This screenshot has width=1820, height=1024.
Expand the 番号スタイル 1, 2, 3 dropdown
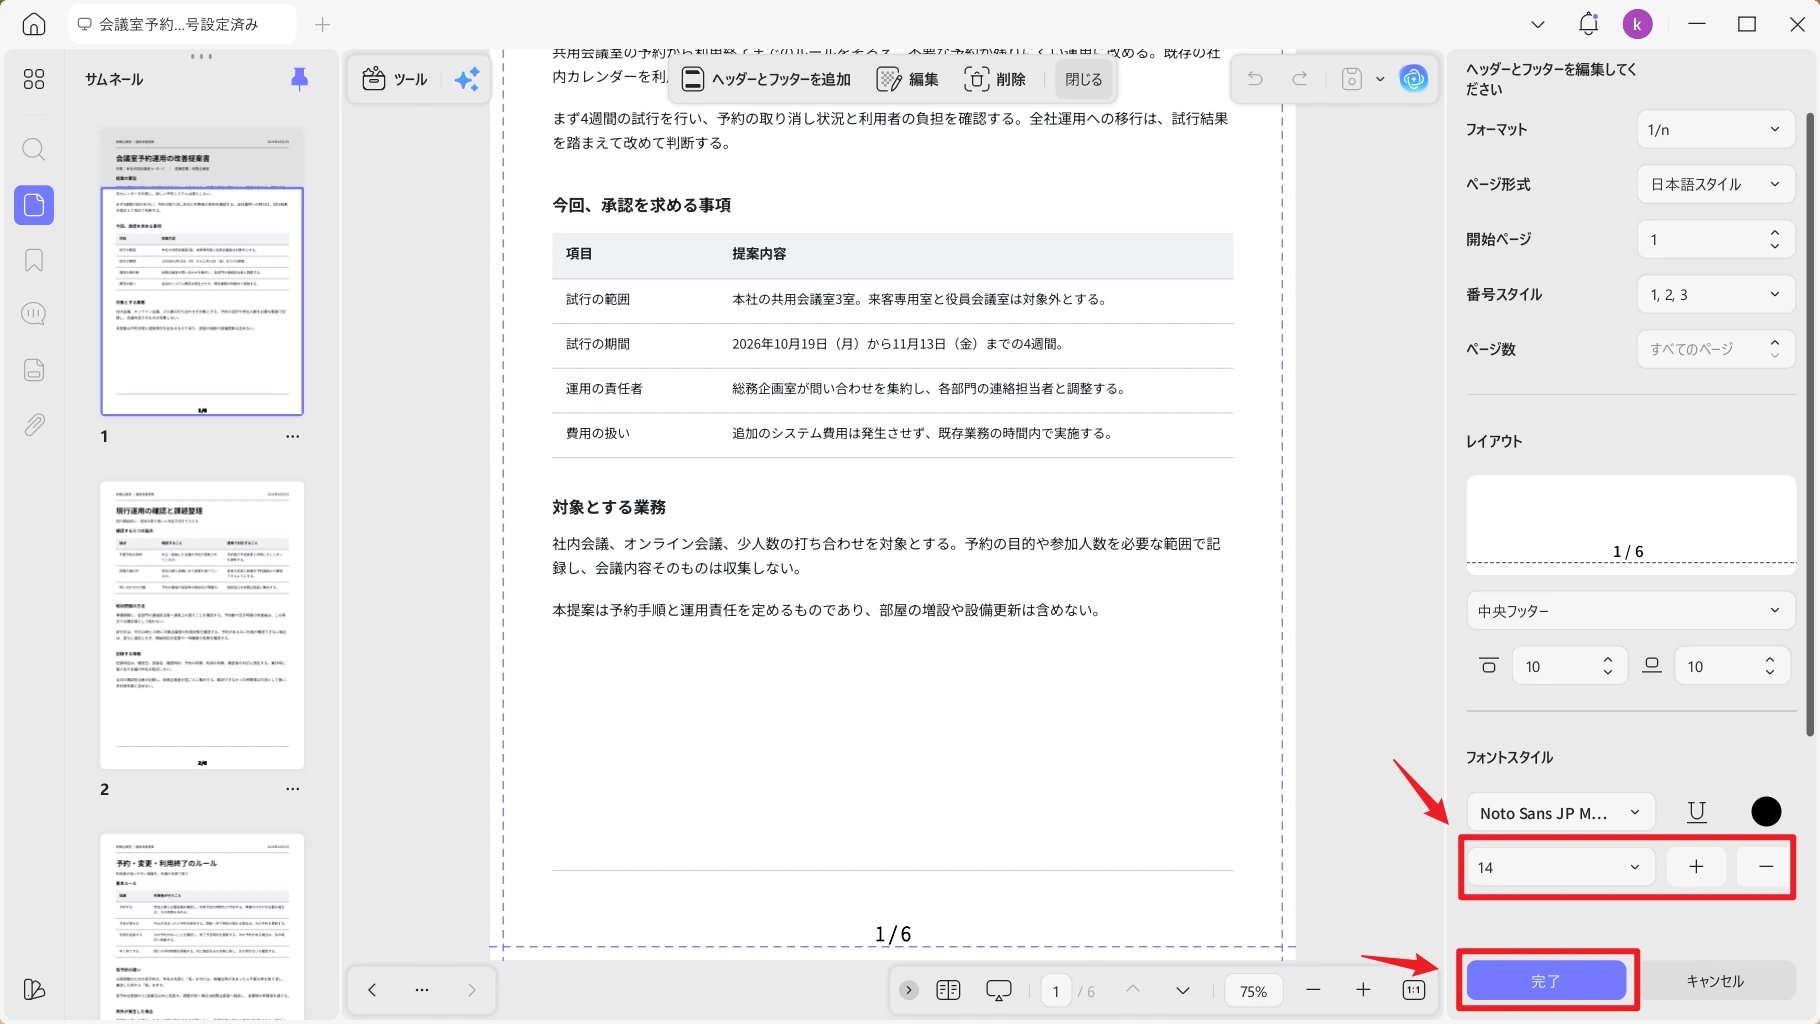[1716, 294]
